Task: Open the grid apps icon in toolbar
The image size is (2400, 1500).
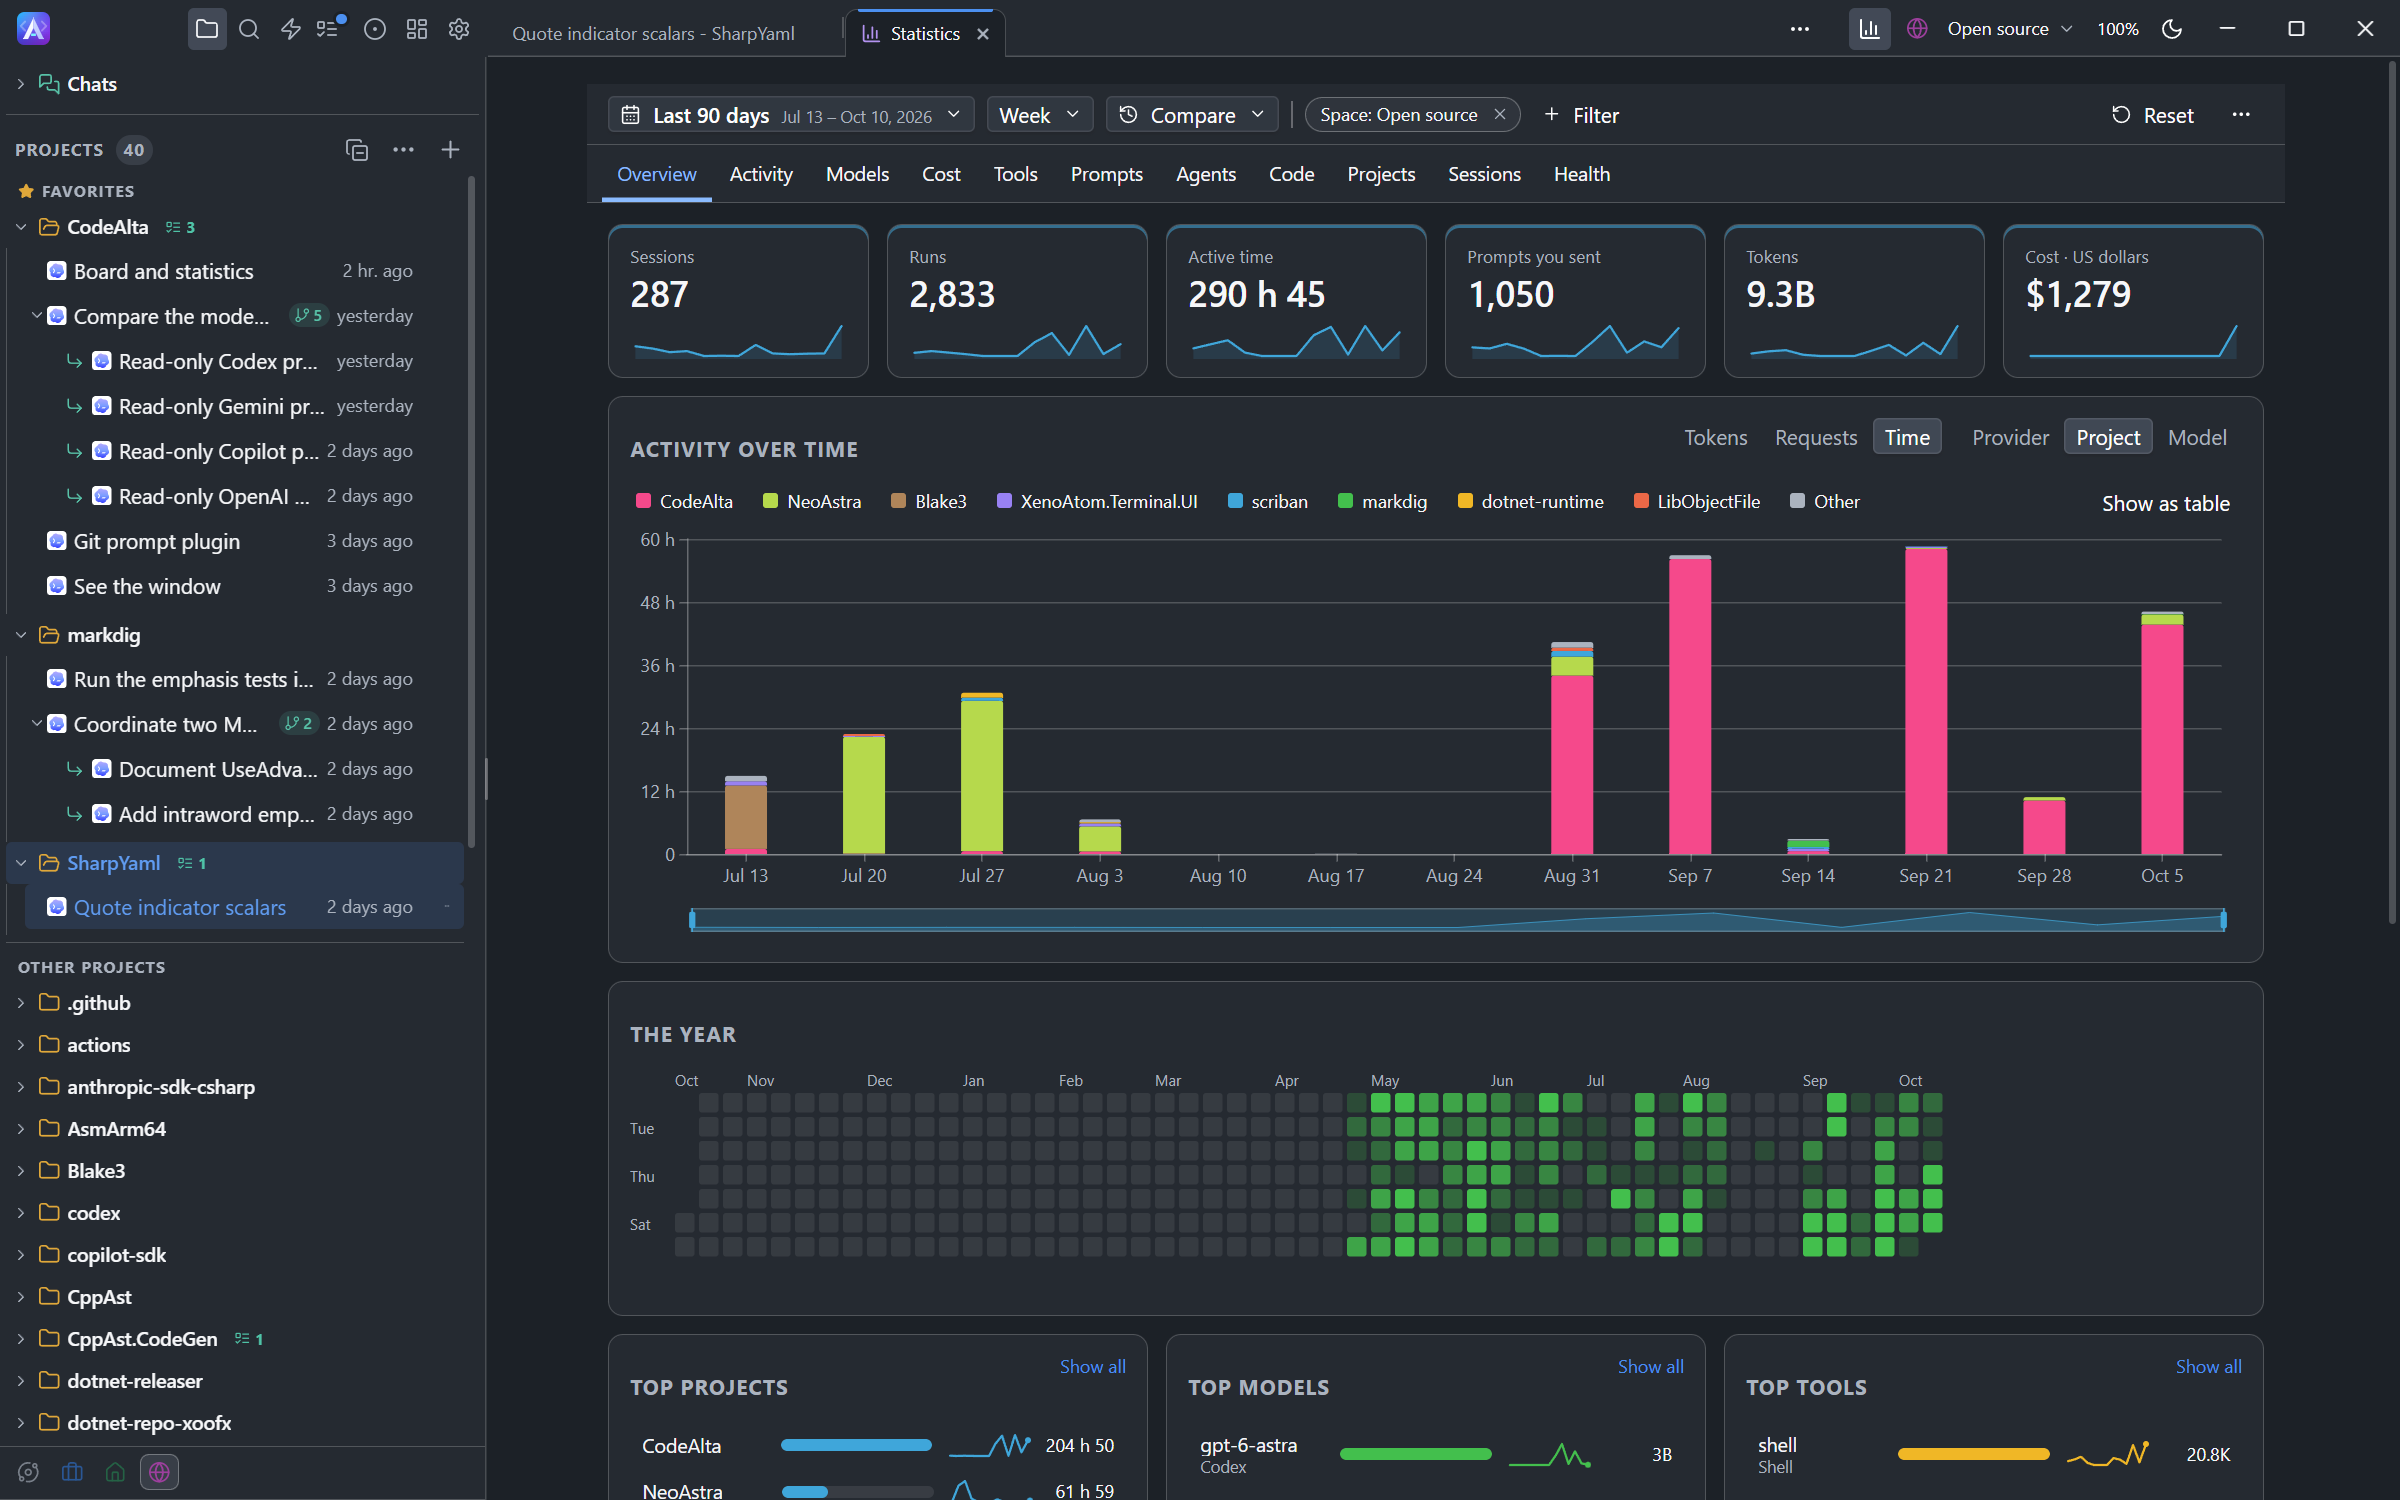Action: coord(417,29)
